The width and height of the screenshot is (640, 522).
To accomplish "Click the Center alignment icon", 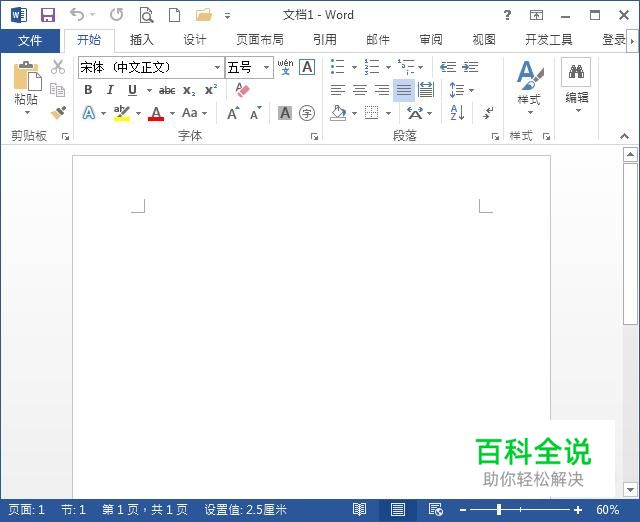I will [360, 90].
